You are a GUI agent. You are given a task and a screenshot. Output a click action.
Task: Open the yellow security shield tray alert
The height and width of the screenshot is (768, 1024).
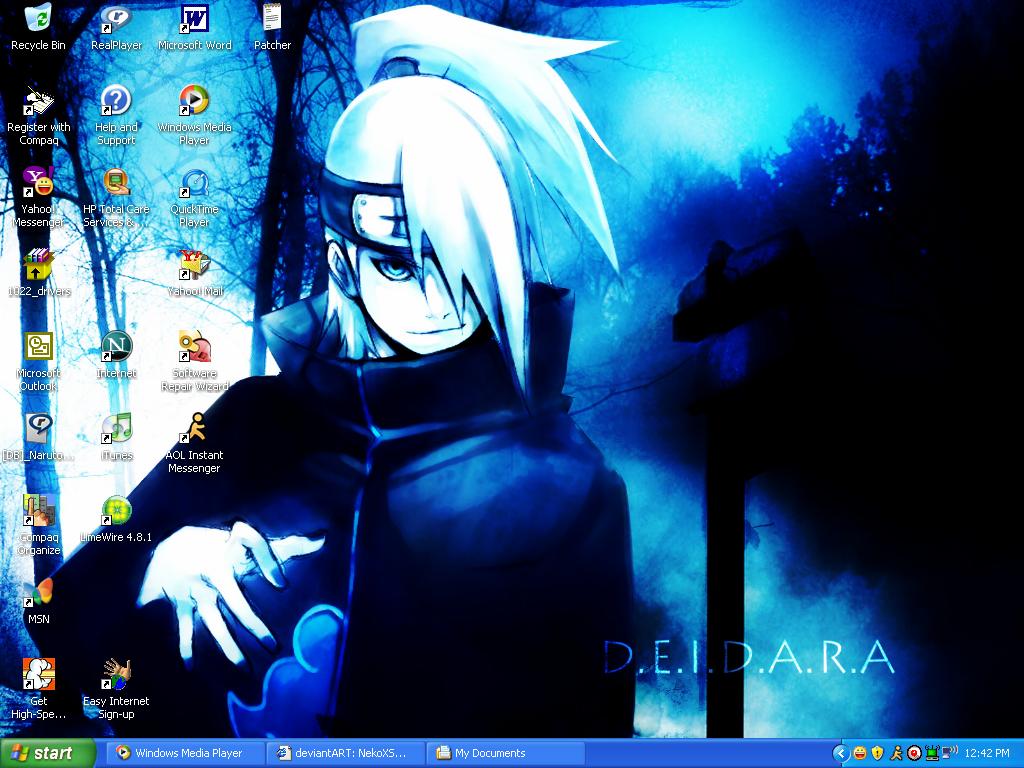tap(878, 754)
